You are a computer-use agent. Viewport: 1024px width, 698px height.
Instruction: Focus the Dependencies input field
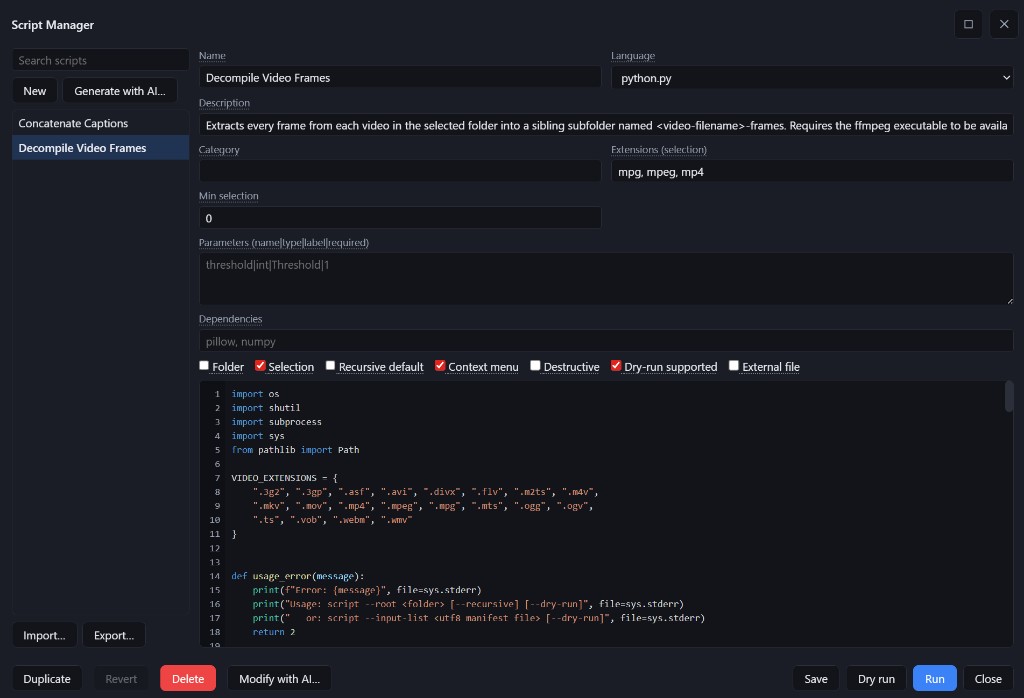coord(606,341)
